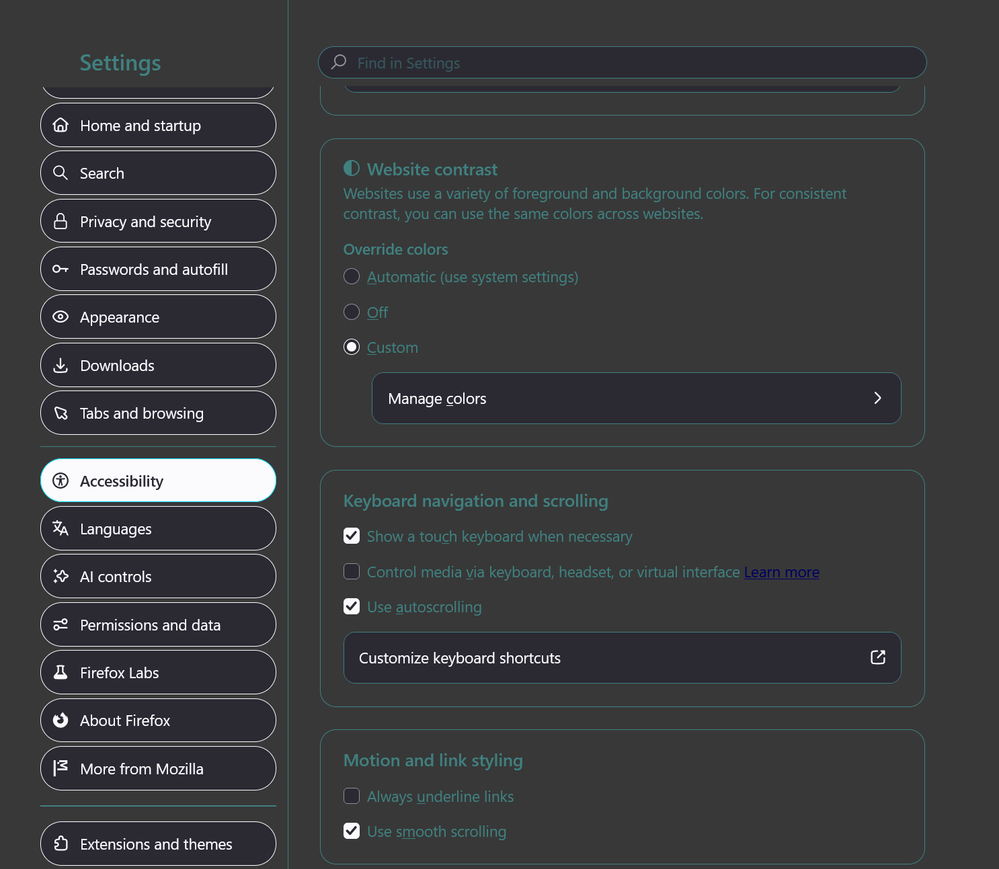Expand Manage colors using the chevron arrow
This screenshot has height=869, width=999.
pos(877,398)
